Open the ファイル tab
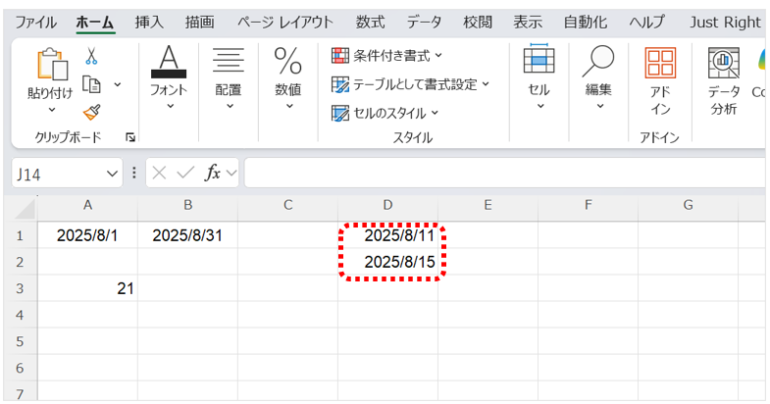This screenshot has width=770, height=404. 36,22
